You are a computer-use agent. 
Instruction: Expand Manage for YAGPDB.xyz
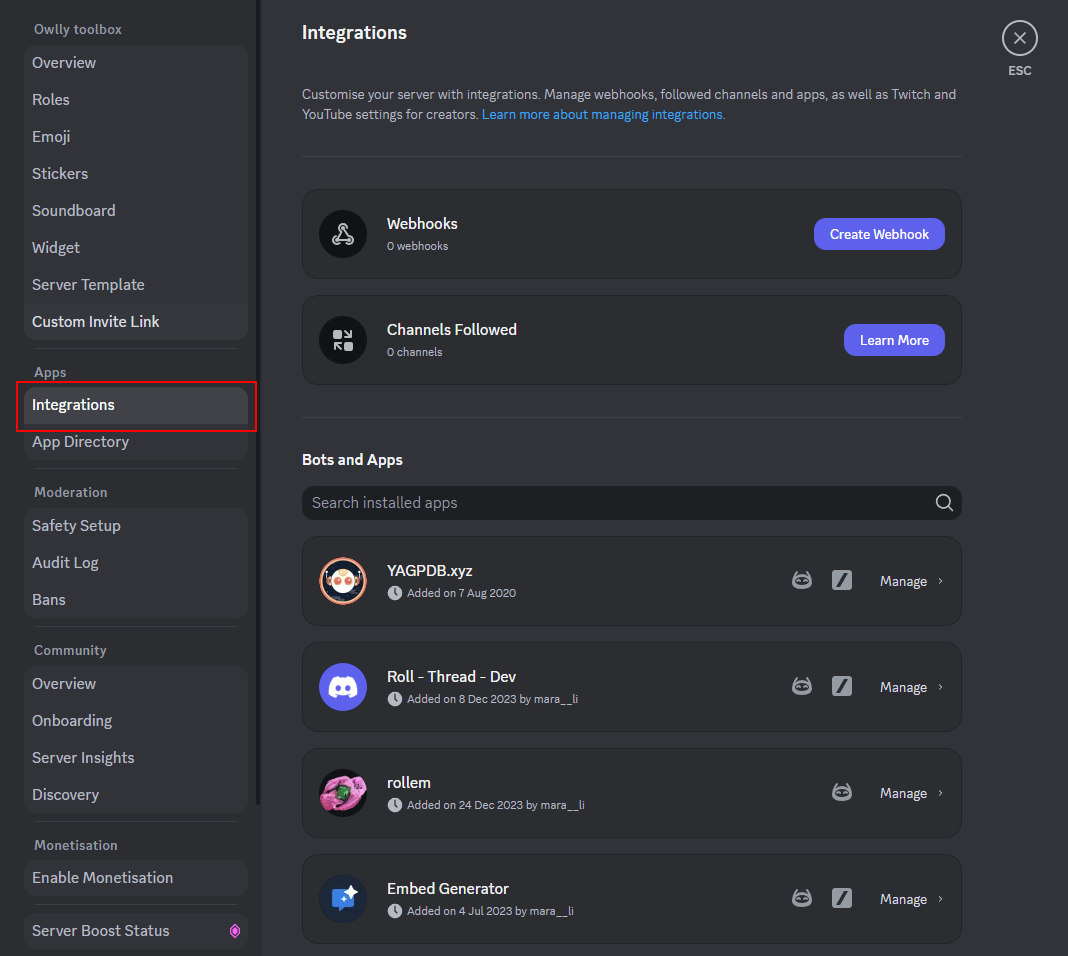911,581
